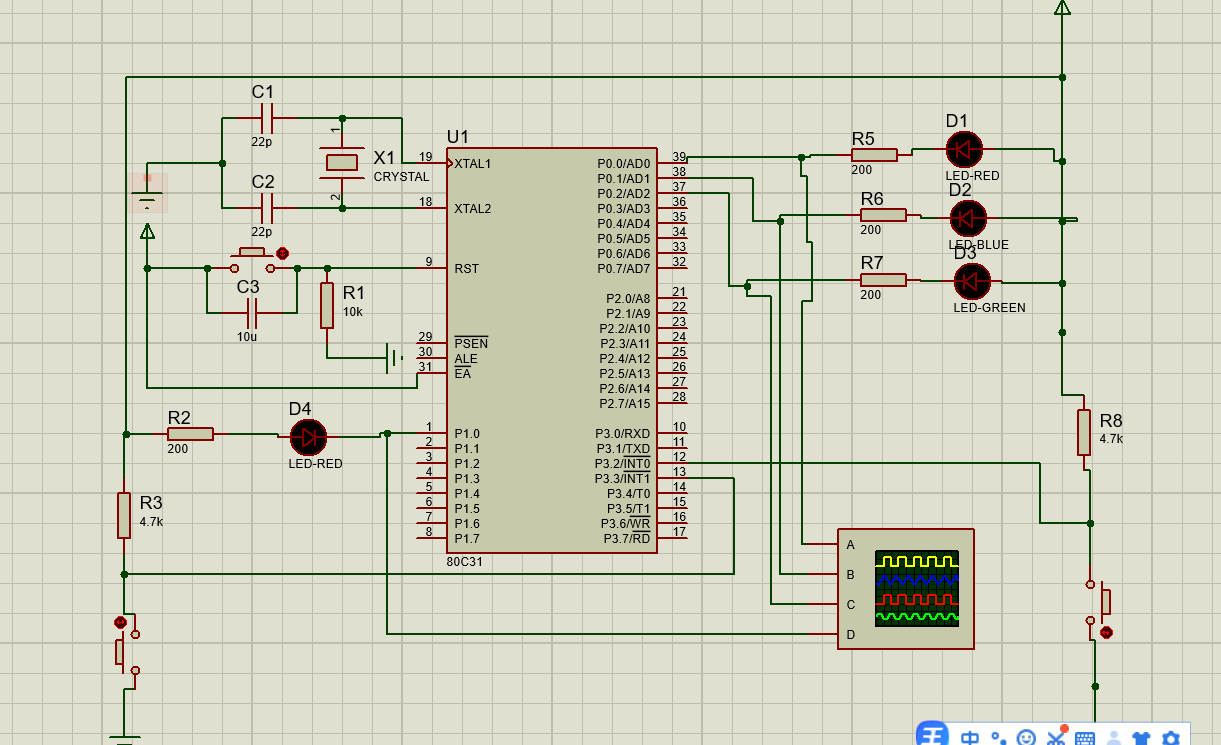Select the 80C31 chip body U1

pos(552,350)
